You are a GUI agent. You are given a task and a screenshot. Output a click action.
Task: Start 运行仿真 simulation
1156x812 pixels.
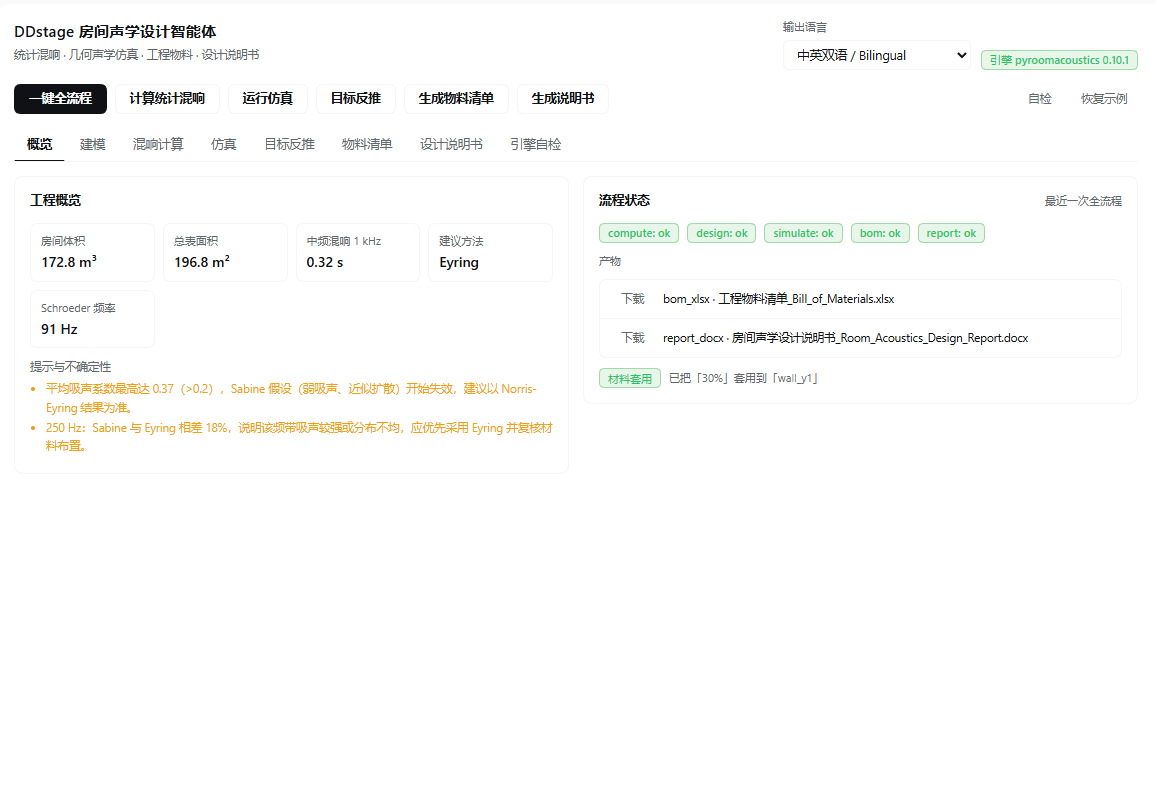pyautogui.click(x=268, y=99)
